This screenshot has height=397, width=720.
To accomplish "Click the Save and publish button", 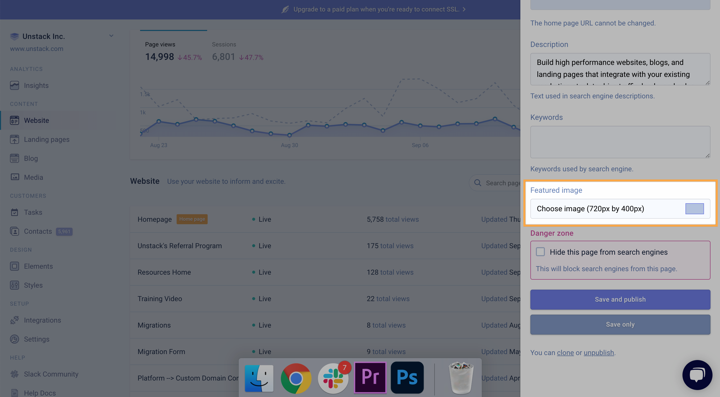I will 620,299.
